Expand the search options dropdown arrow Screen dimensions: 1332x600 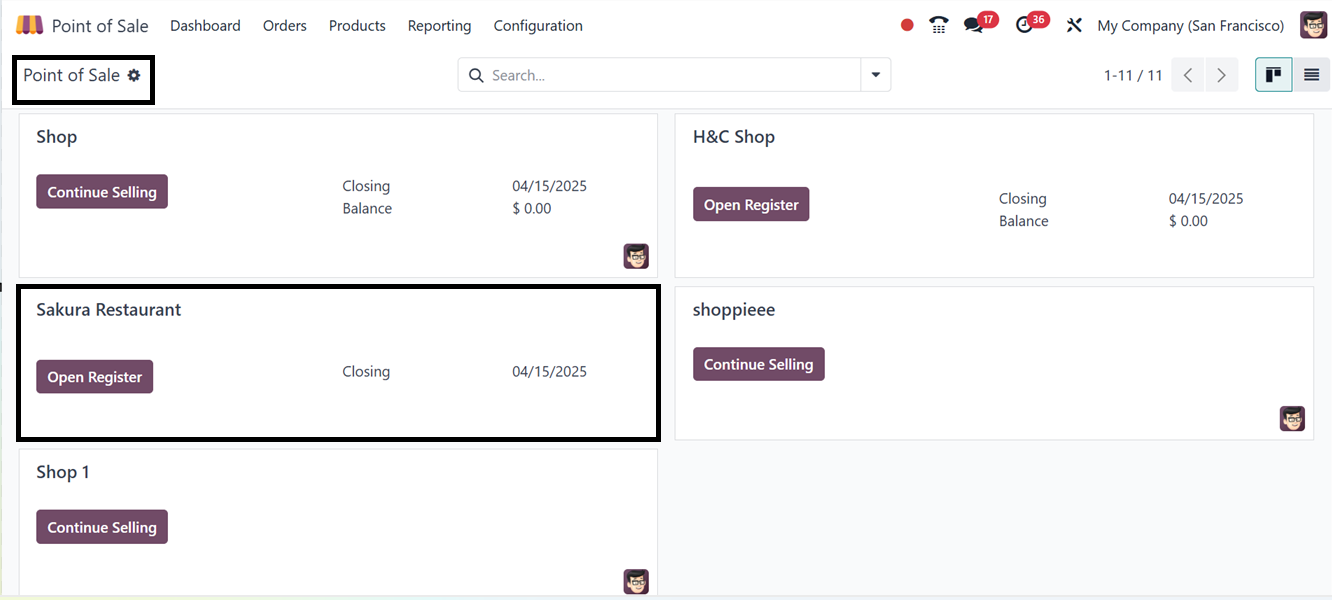876,75
